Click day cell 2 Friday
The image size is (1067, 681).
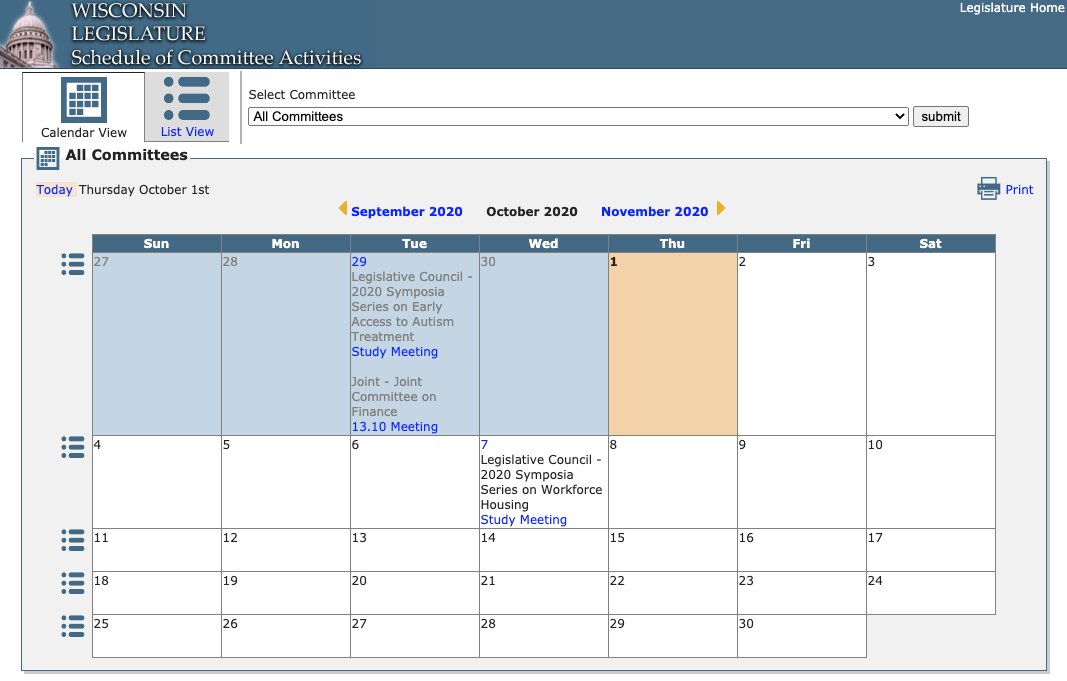(x=802, y=344)
